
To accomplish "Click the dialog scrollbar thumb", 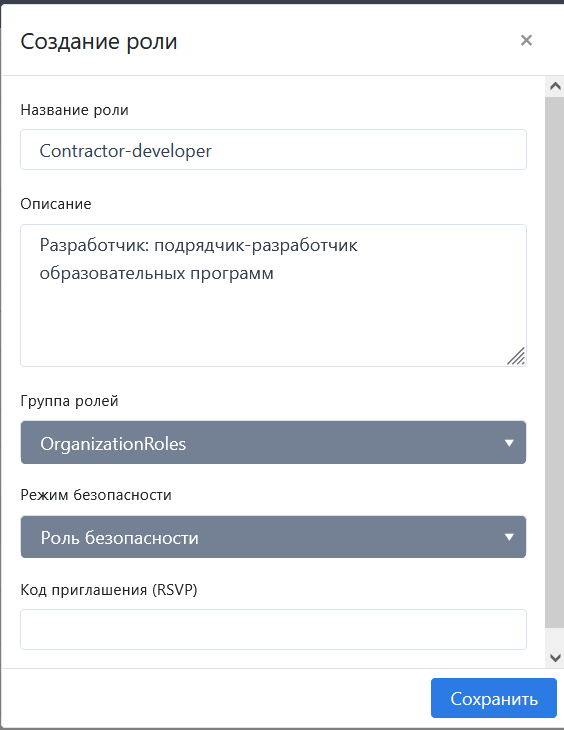I will [555, 362].
